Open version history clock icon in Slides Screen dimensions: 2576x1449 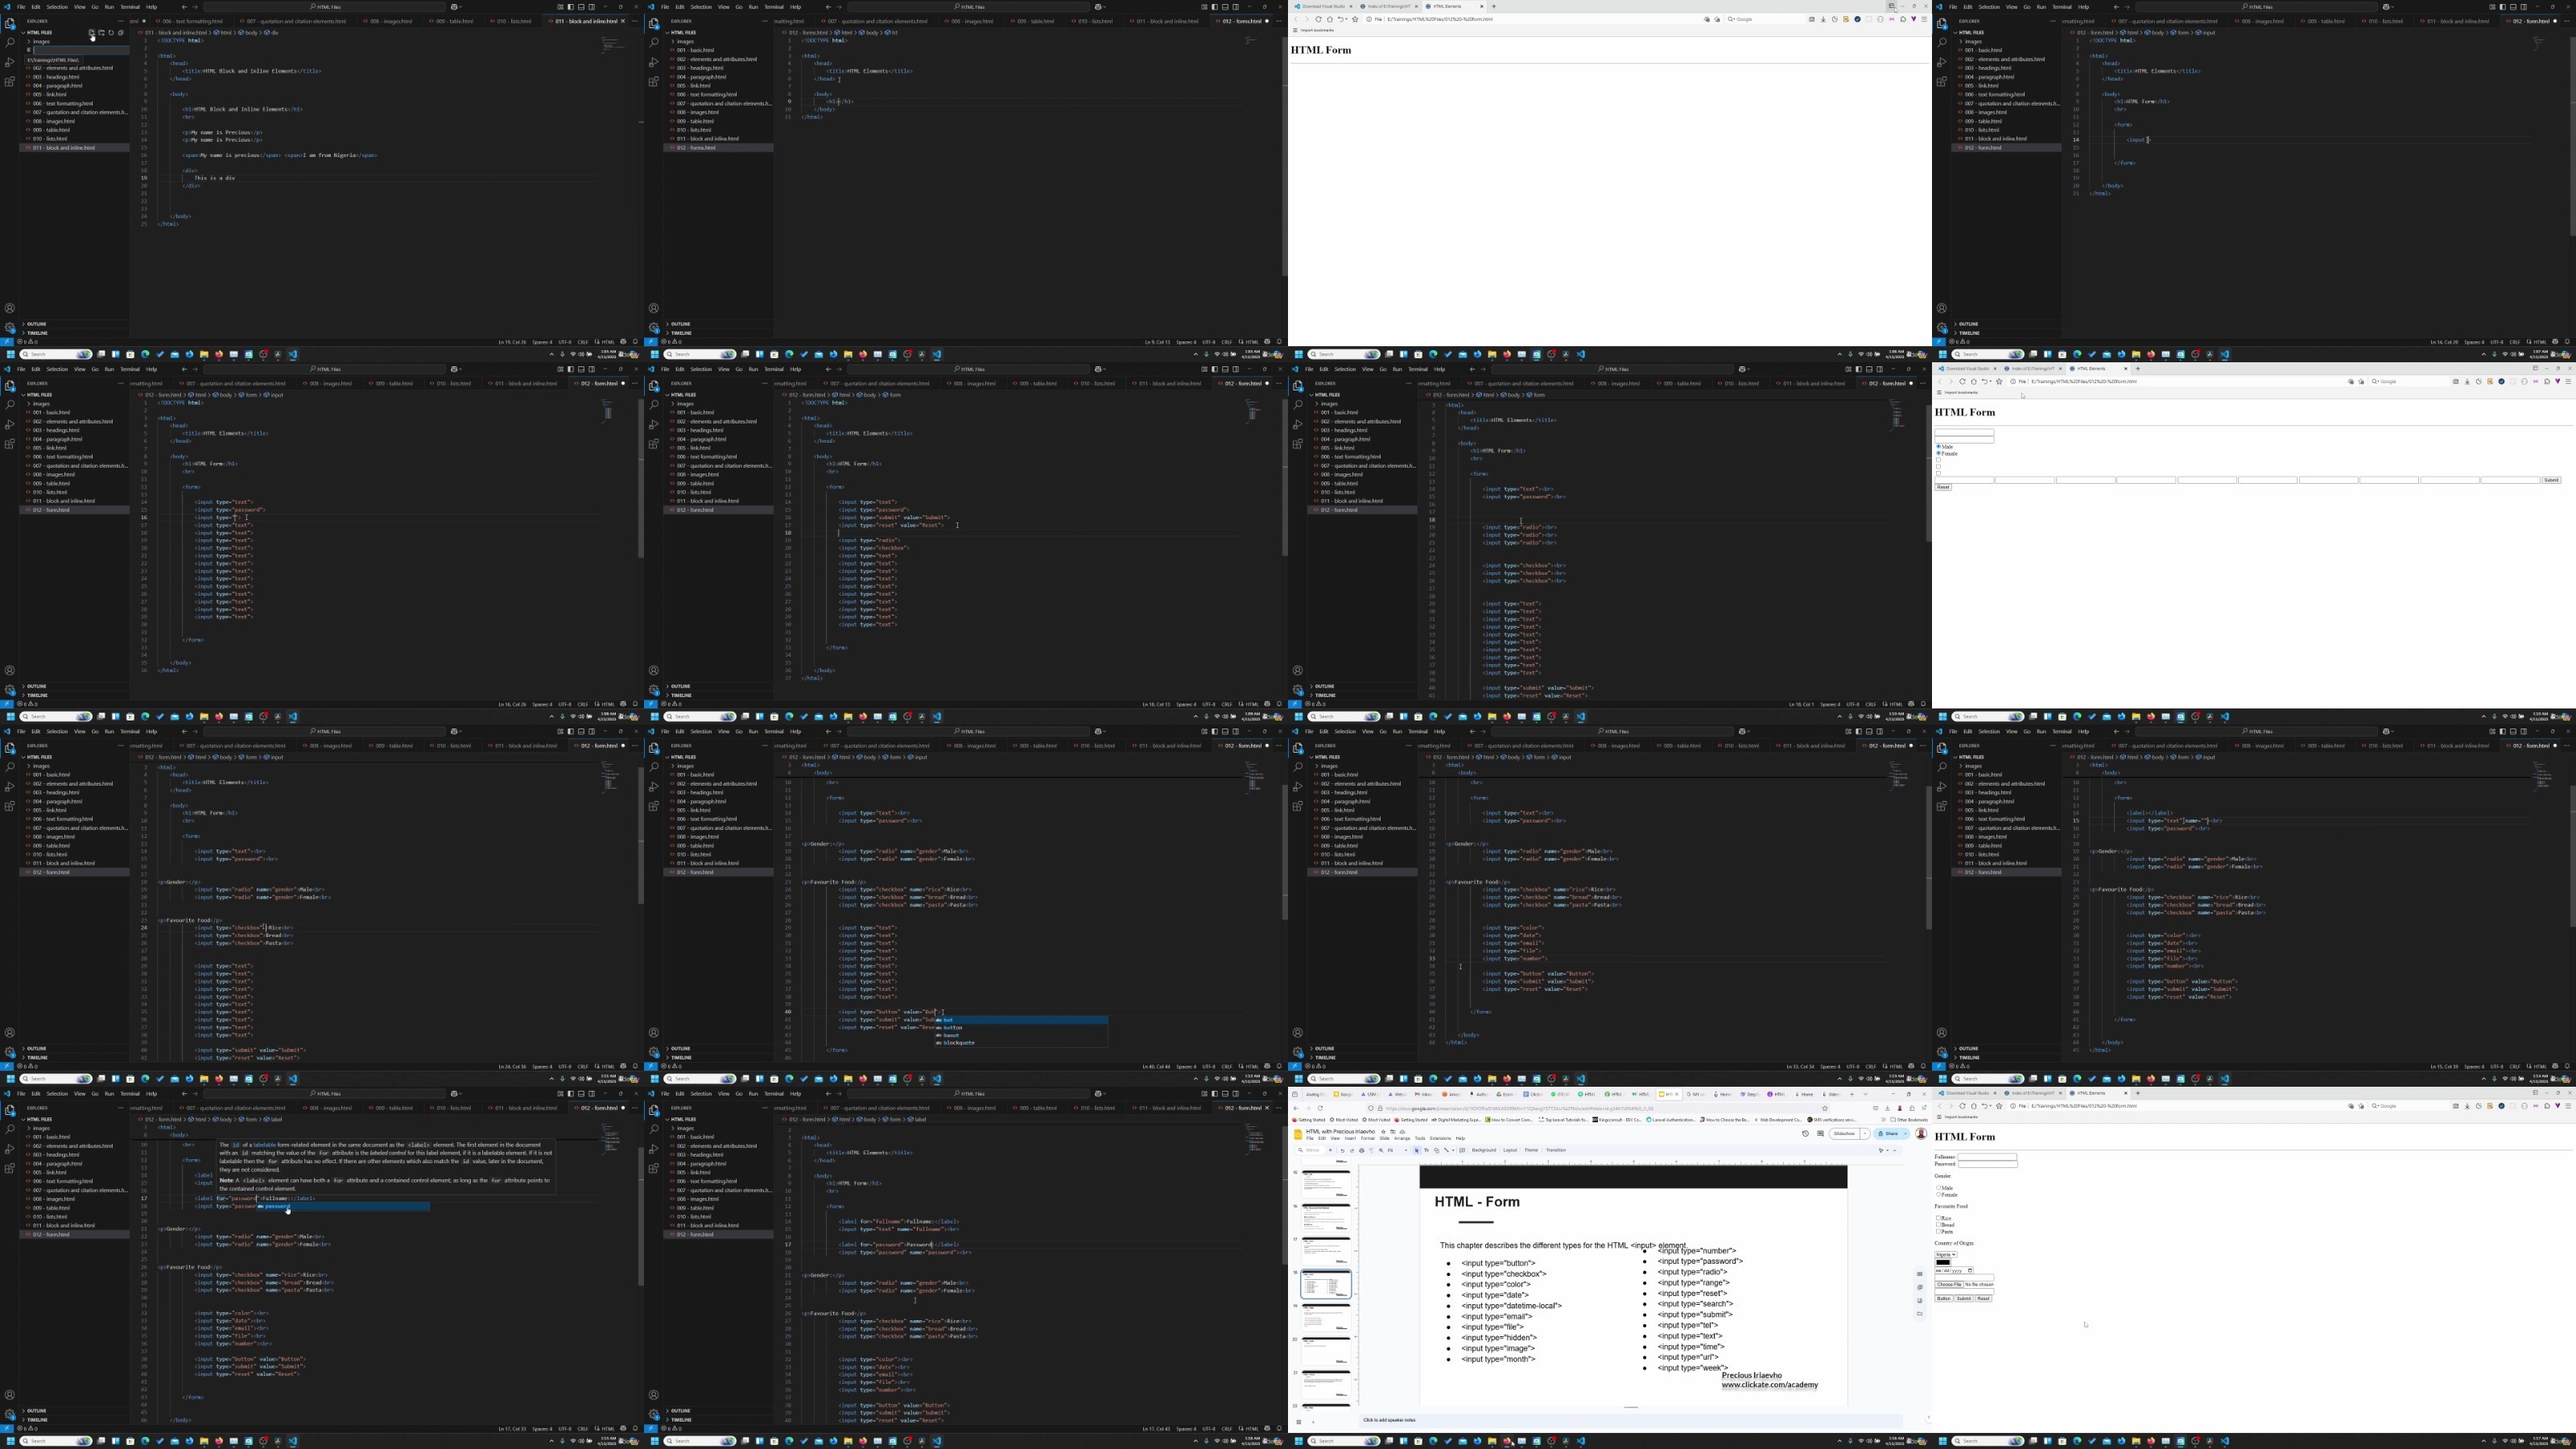[x=1805, y=1134]
